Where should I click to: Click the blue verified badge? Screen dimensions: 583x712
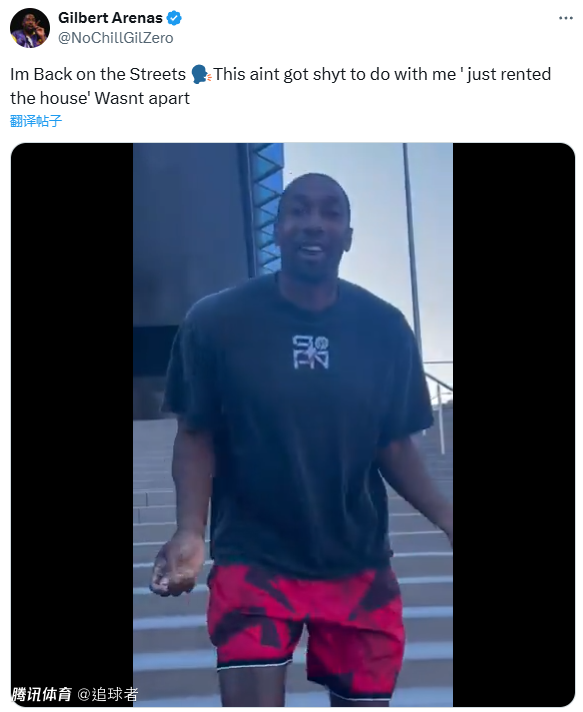tap(174, 18)
